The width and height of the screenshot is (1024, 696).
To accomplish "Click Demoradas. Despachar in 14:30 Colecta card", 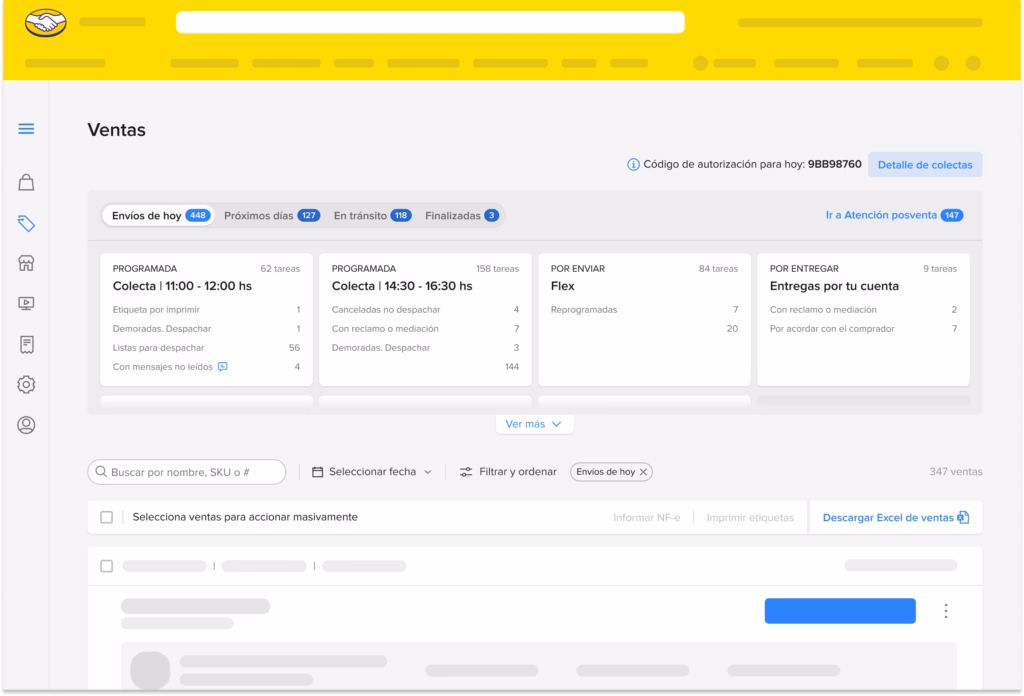I will tap(425, 348).
